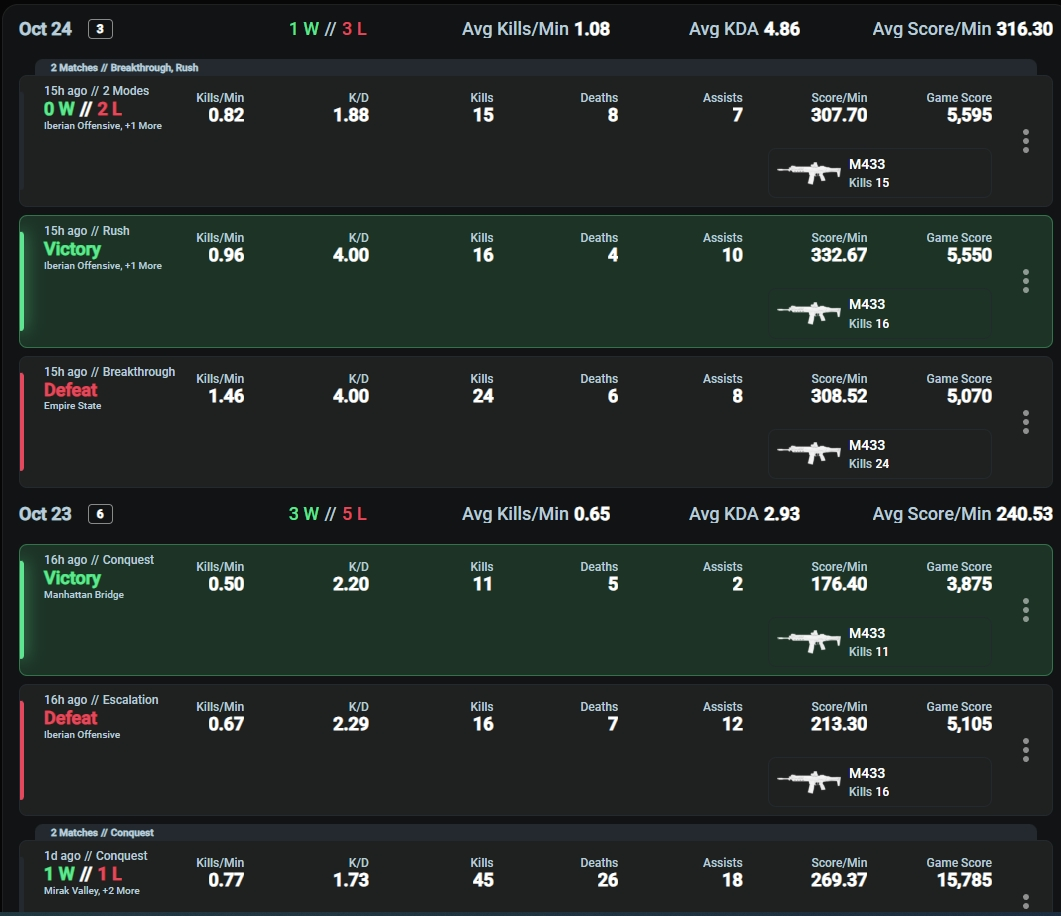This screenshot has height=916, width=1061.
Task: Click K/D 1.88 value
Action: click(x=351, y=115)
